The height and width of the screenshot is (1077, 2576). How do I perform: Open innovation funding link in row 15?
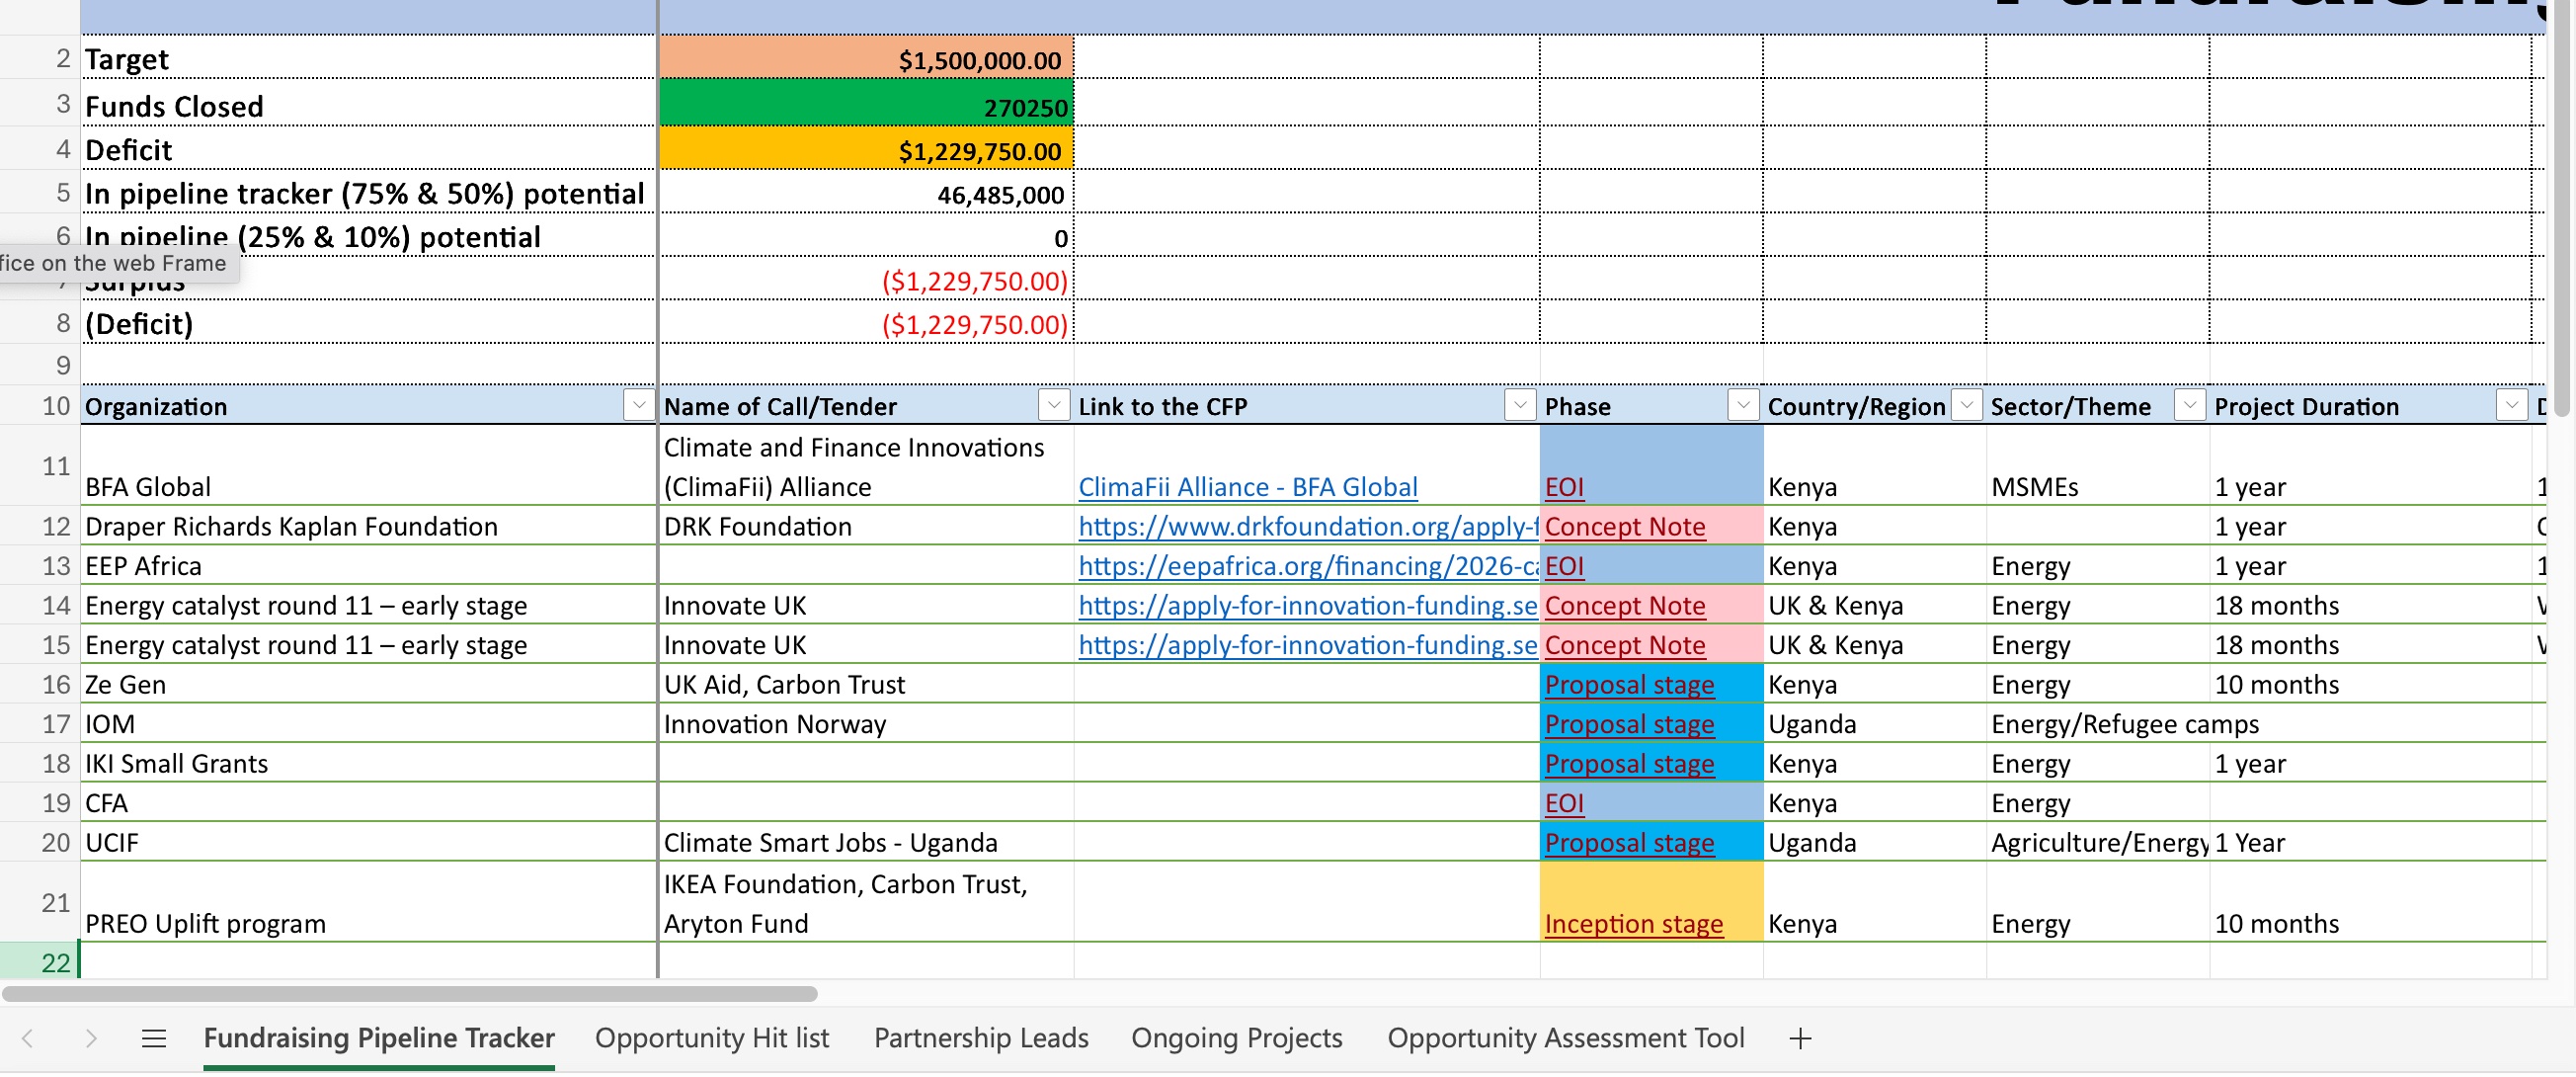tap(1308, 646)
